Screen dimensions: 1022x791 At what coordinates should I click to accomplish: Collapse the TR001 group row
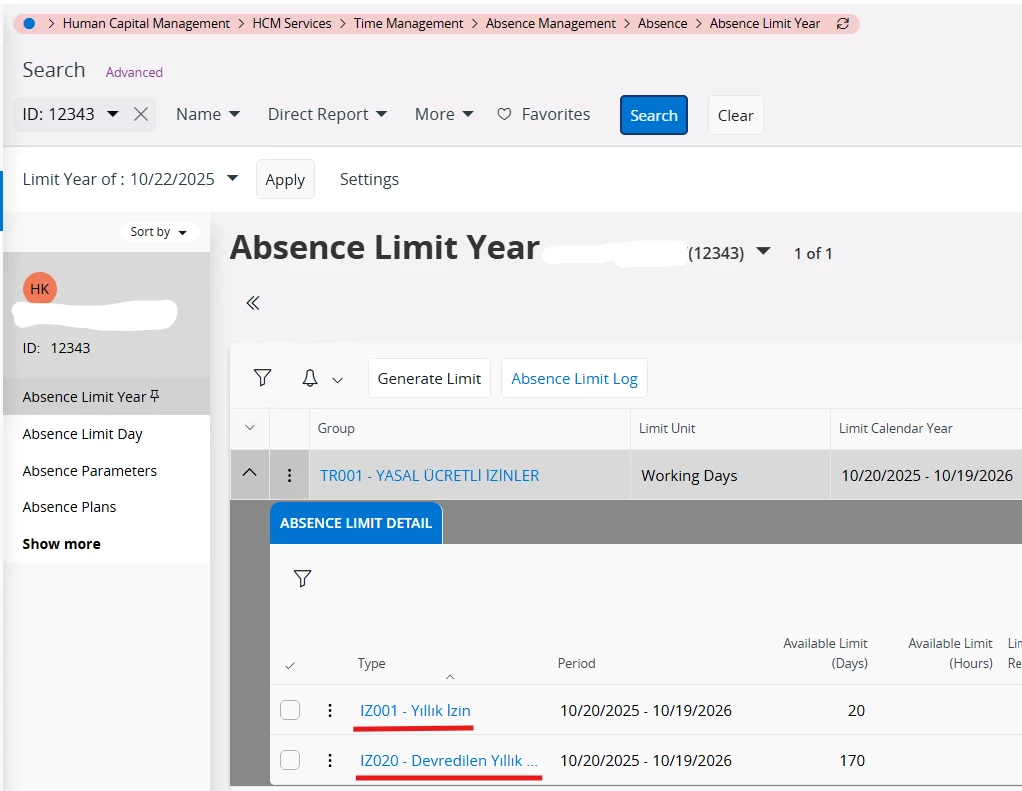pyautogui.click(x=250, y=474)
